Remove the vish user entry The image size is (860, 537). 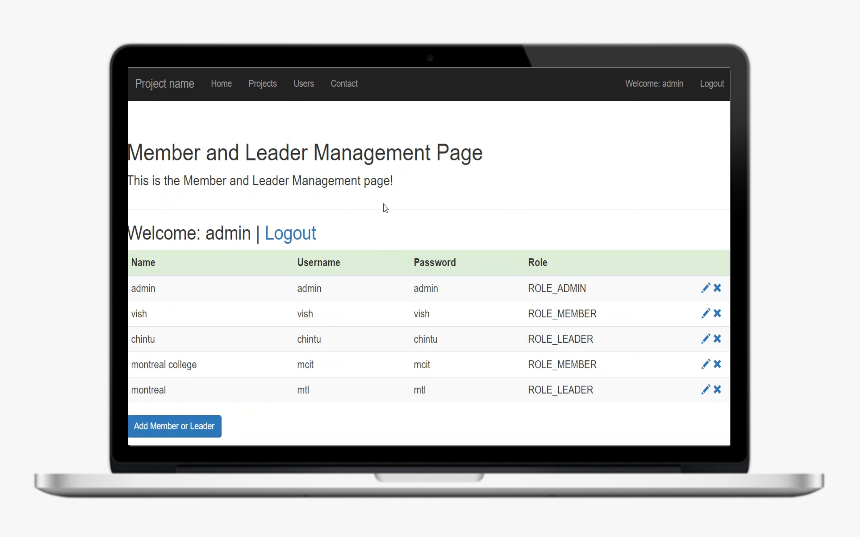pyautogui.click(x=717, y=313)
